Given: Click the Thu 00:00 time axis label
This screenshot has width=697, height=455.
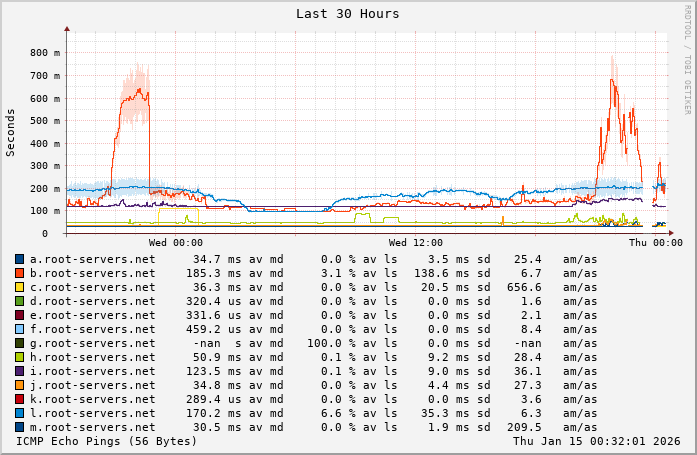Looking at the screenshot, I should pyautogui.click(x=655, y=242).
